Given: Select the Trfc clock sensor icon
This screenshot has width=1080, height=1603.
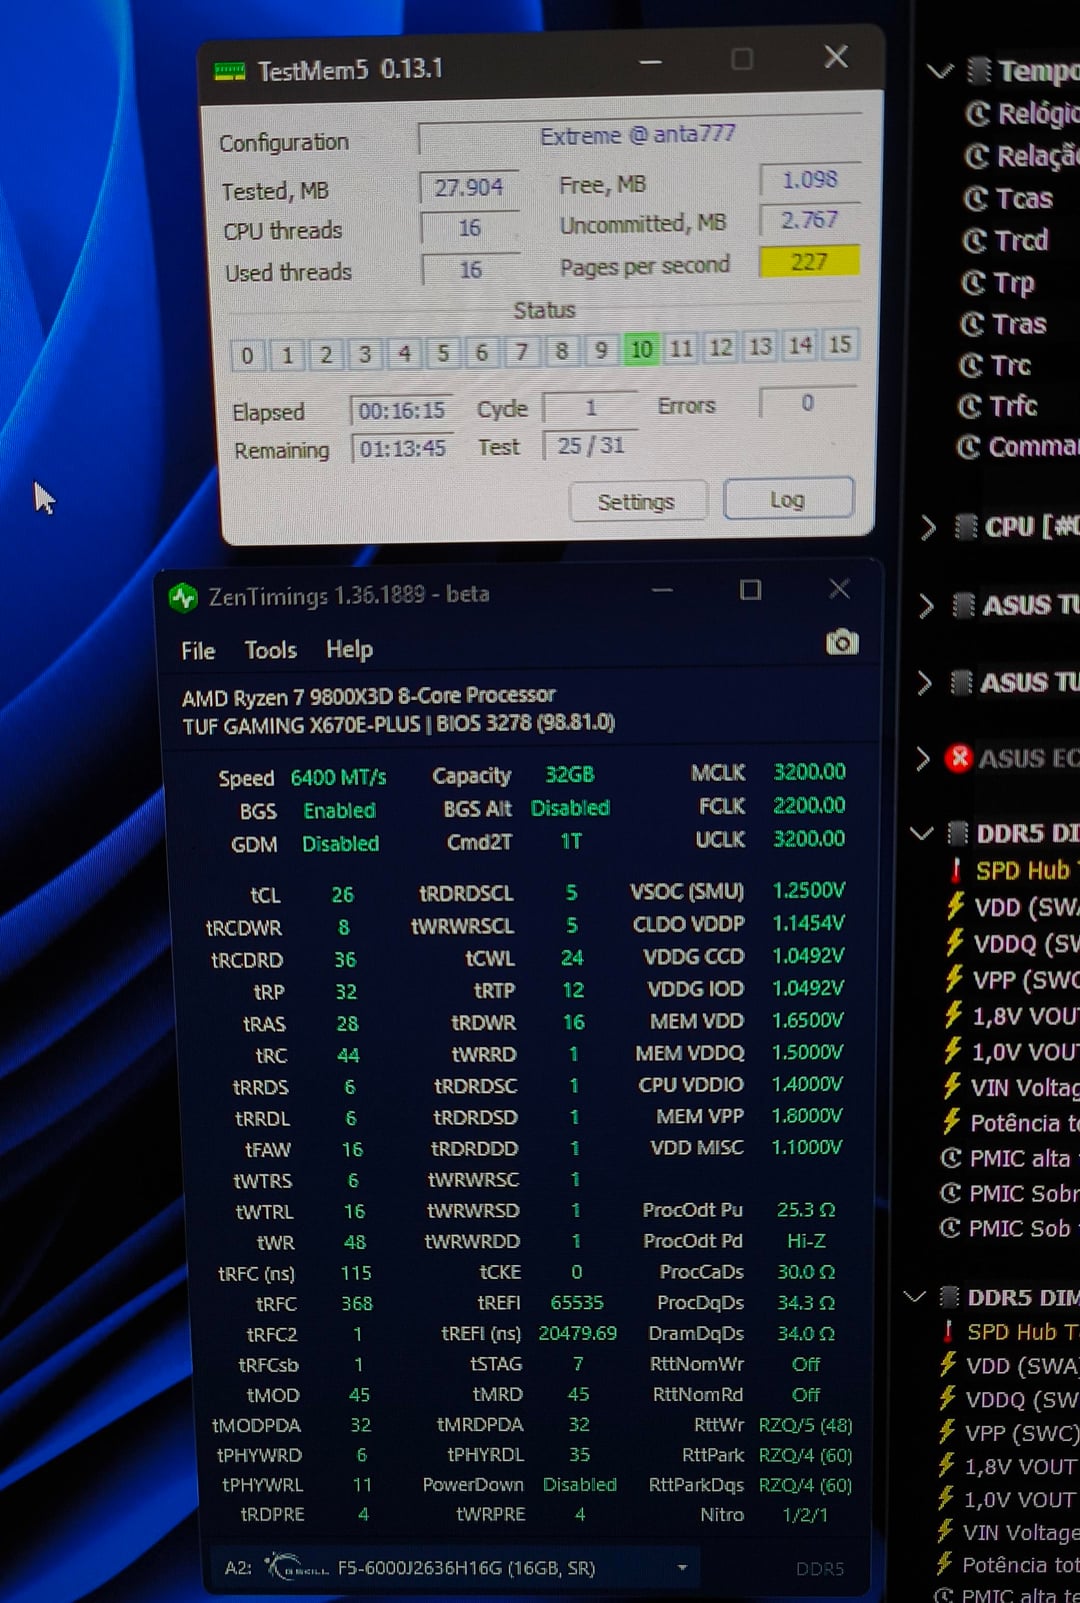Looking at the screenshot, I should click(970, 406).
